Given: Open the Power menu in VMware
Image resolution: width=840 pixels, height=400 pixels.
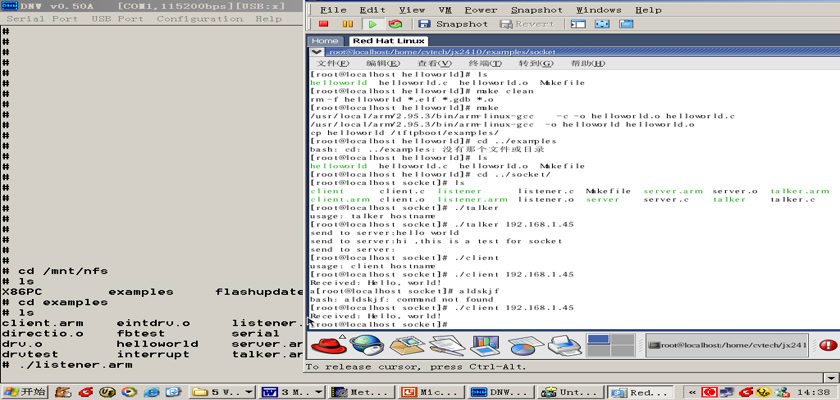Looking at the screenshot, I should click(481, 9).
